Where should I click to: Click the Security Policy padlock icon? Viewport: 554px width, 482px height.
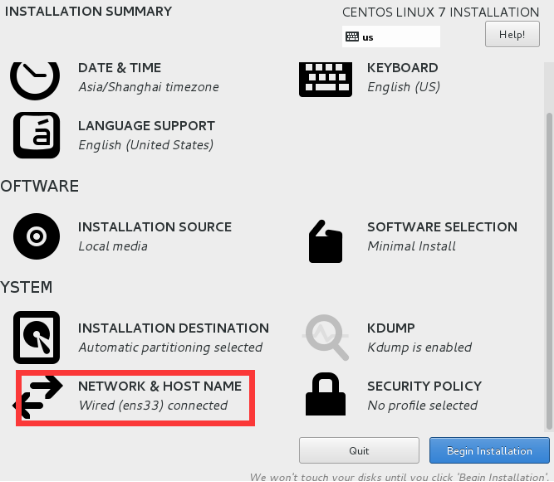tap(325, 394)
